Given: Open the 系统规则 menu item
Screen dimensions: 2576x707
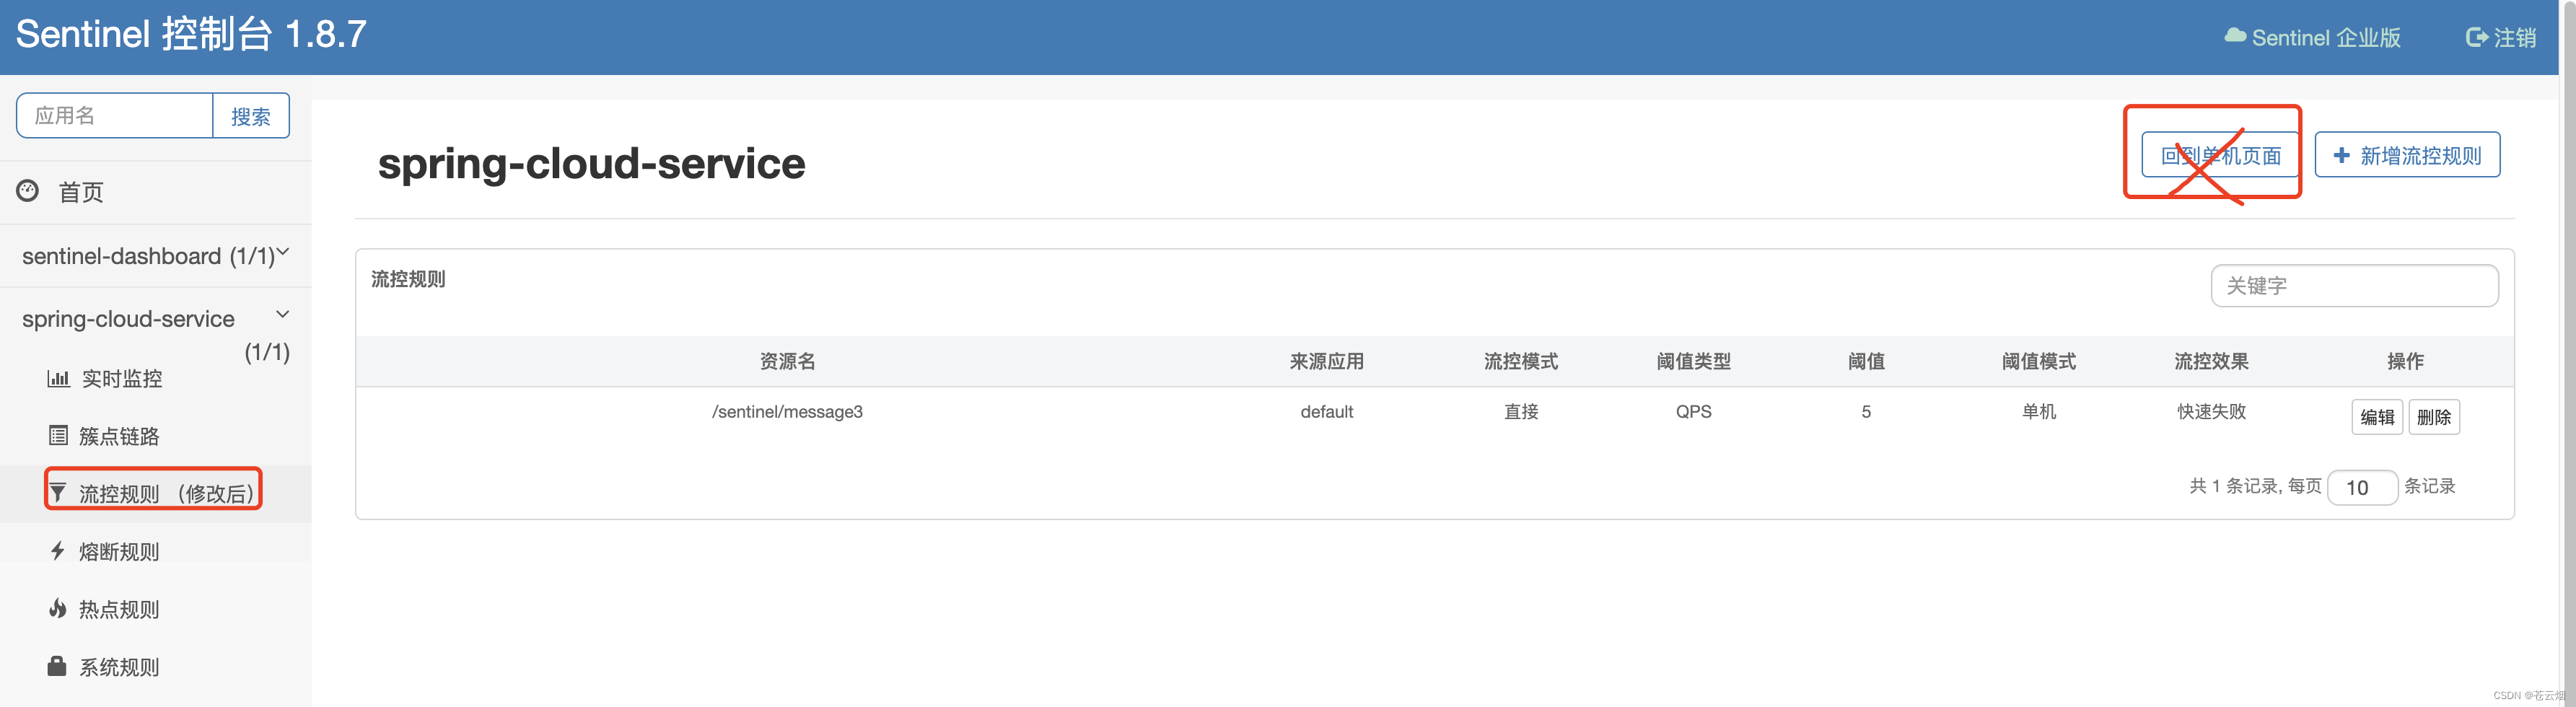Looking at the screenshot, I should [119, 667].
